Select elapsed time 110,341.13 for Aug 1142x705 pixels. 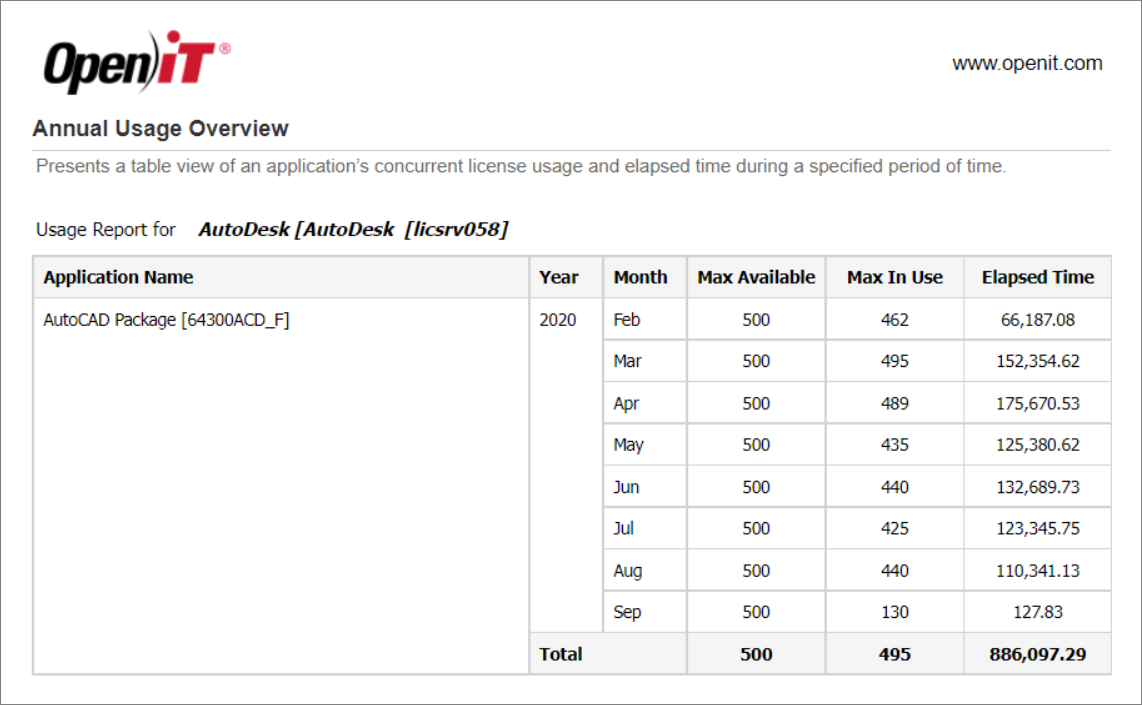(x=1038, y=570)
